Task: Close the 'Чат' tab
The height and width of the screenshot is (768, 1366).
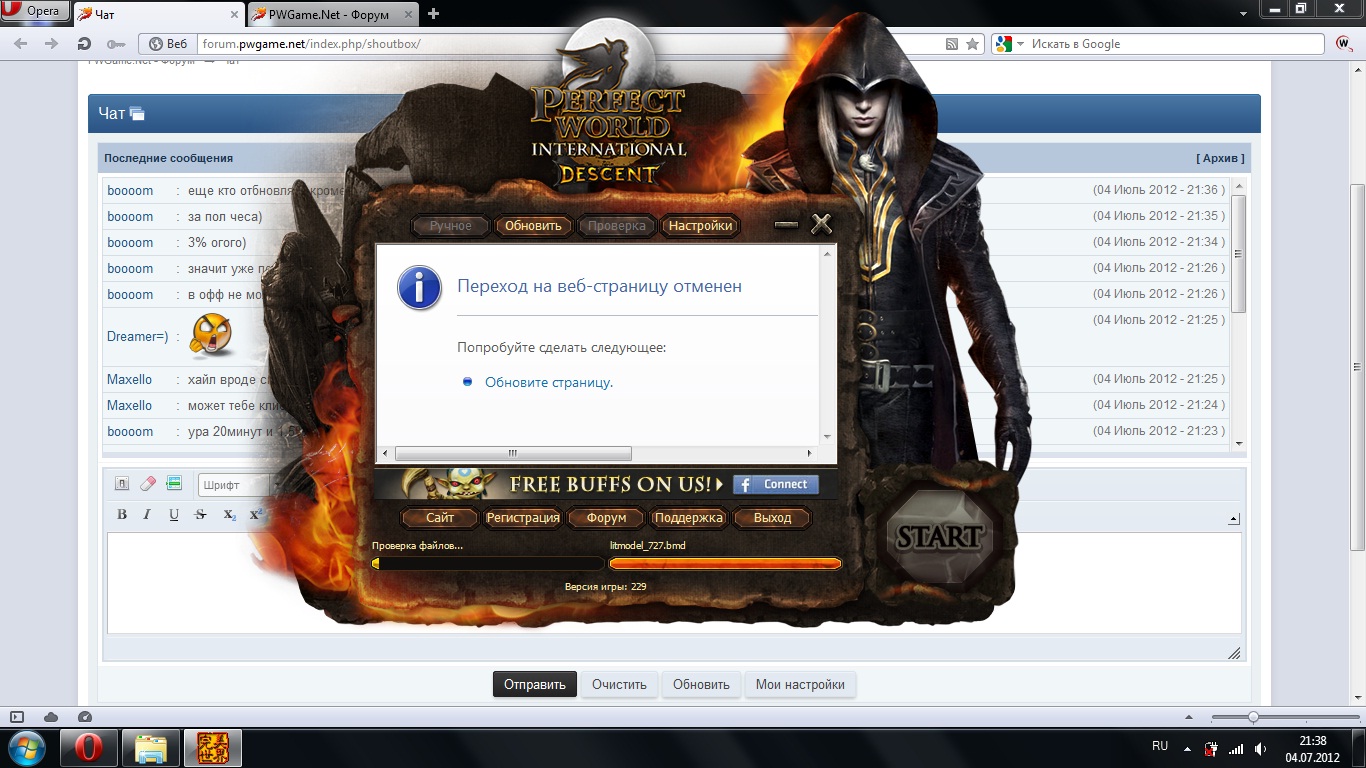Action: pyautogui.click(x=235, y=15)
